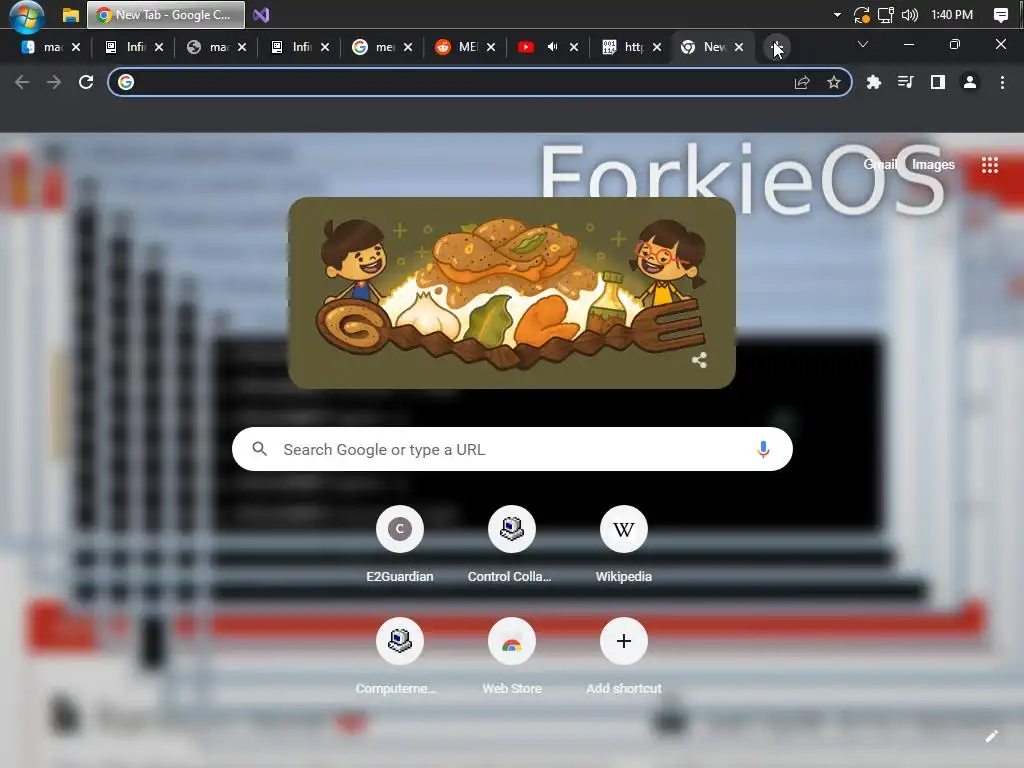Mute the YouTube tab's audio

[552, 47]
